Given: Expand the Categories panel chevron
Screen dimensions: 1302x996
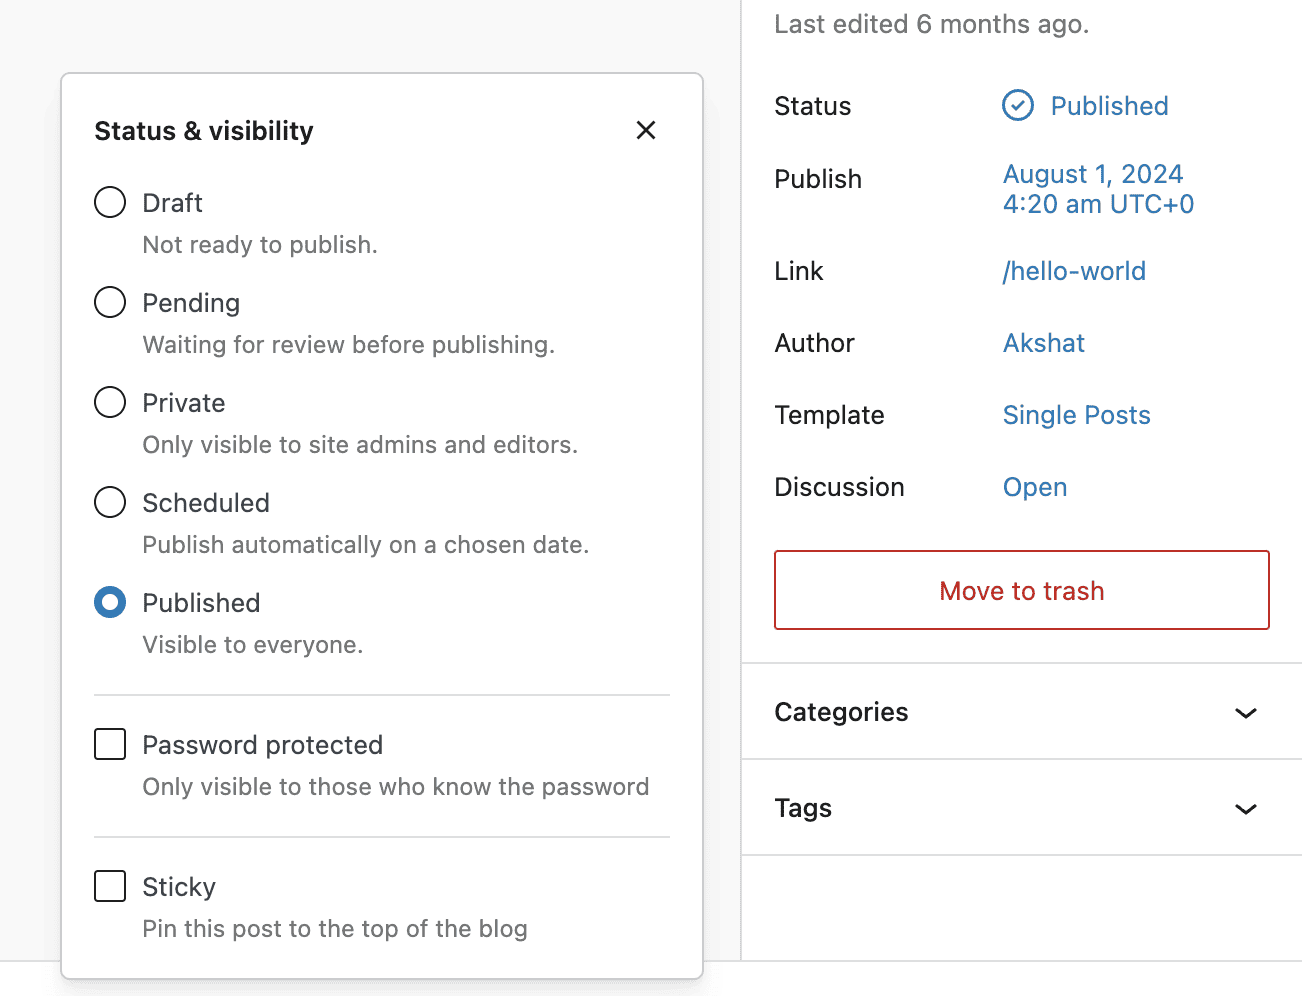Looking at the screenshot, I should tap(1245, 713).
